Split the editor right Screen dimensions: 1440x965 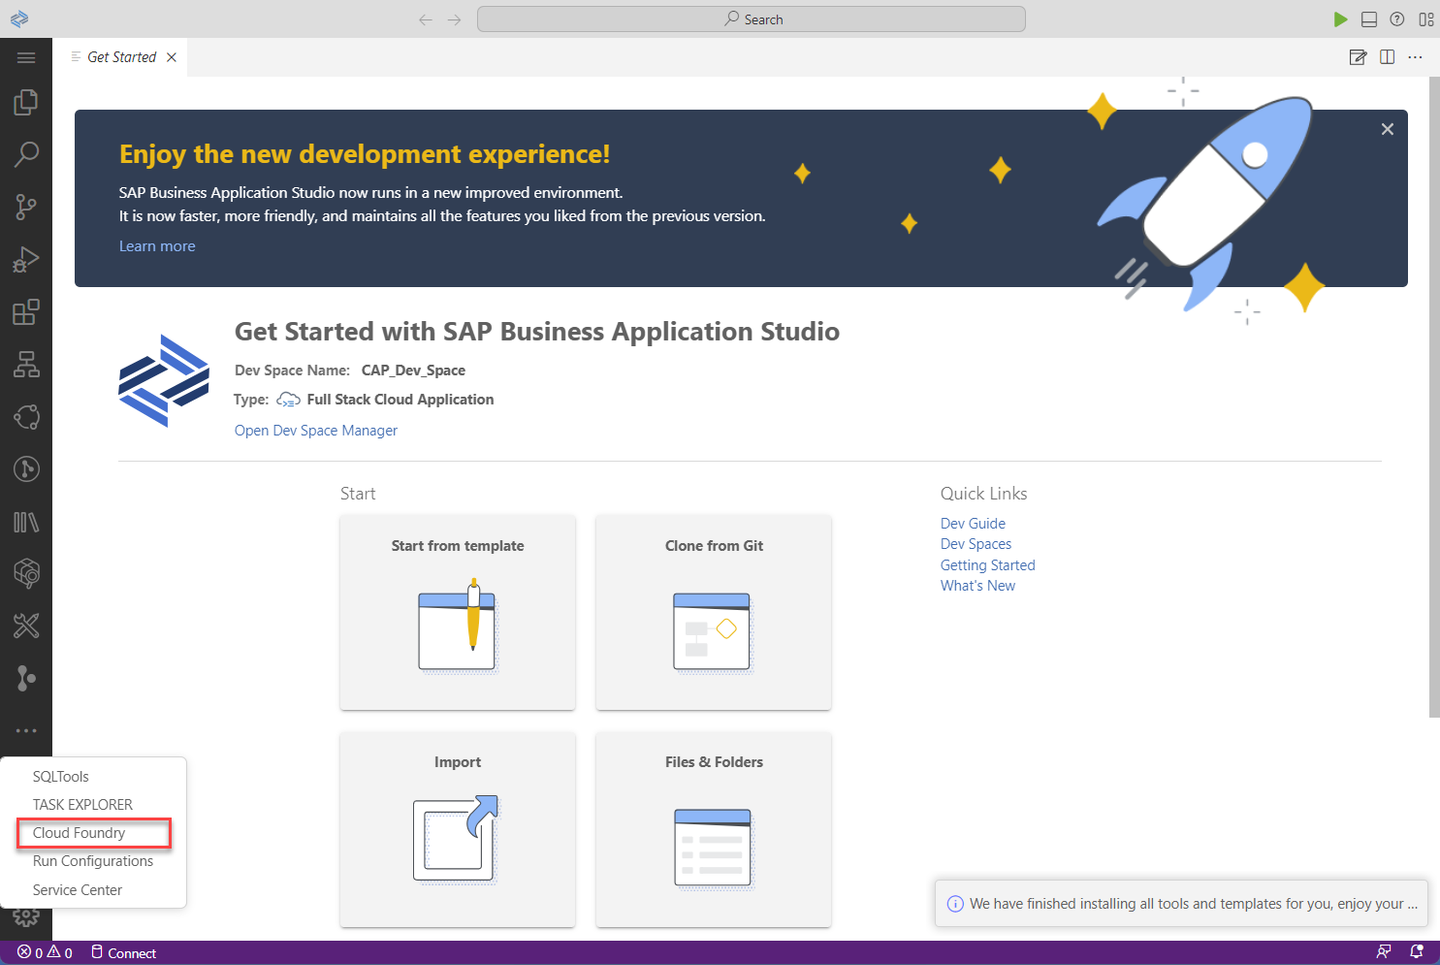coord(1387,57)
